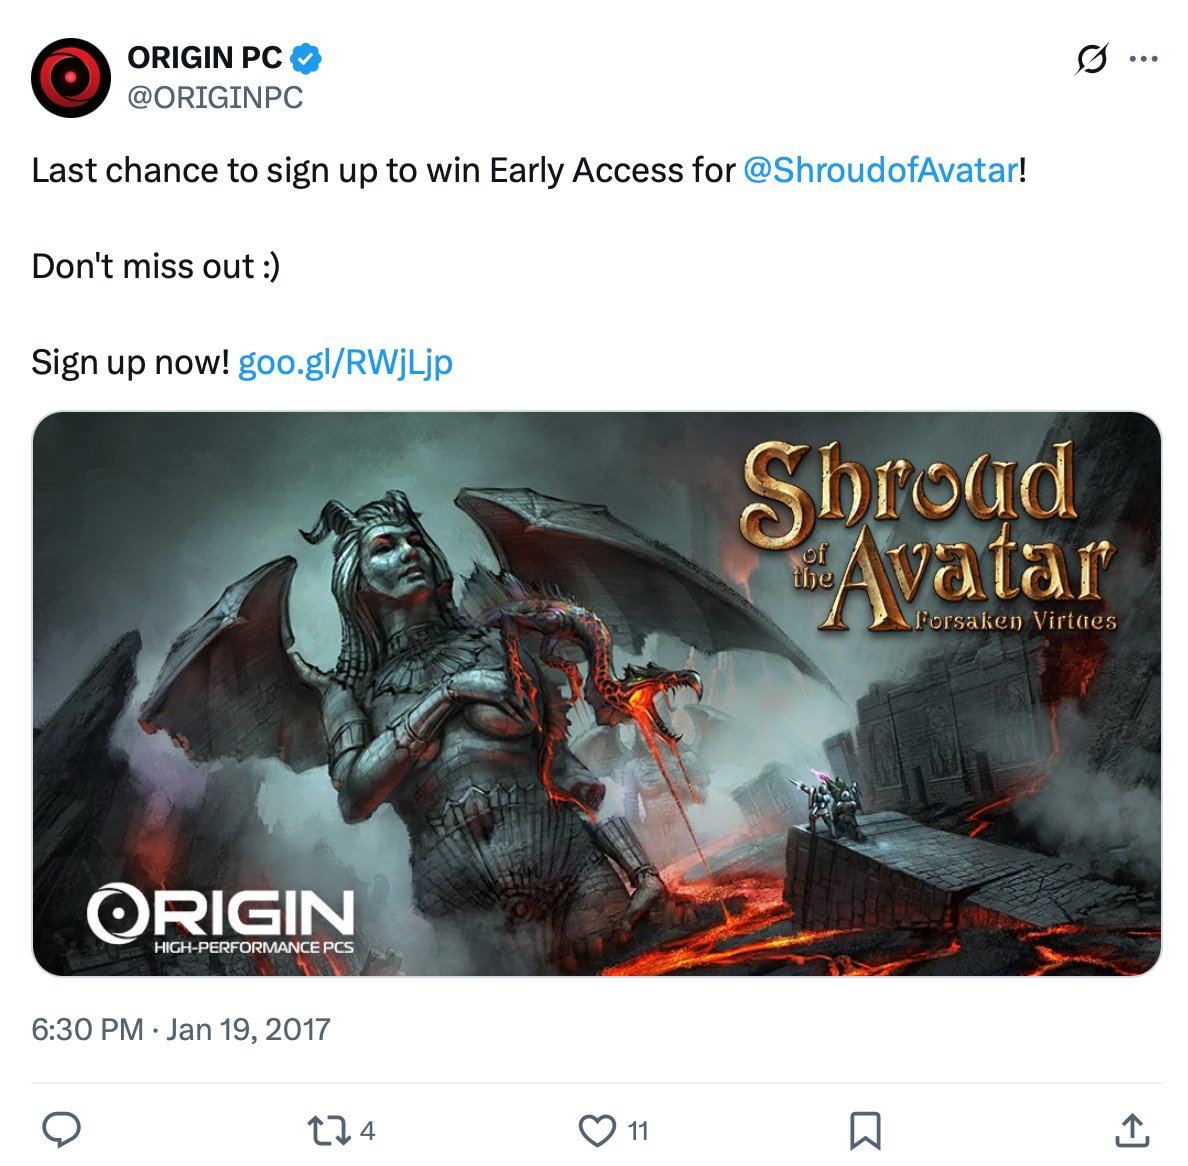The width and height of the screenshot is (1188, 1166).
Task: Click the ORIGIN PC display name
Action: click(x=205, y=58)
